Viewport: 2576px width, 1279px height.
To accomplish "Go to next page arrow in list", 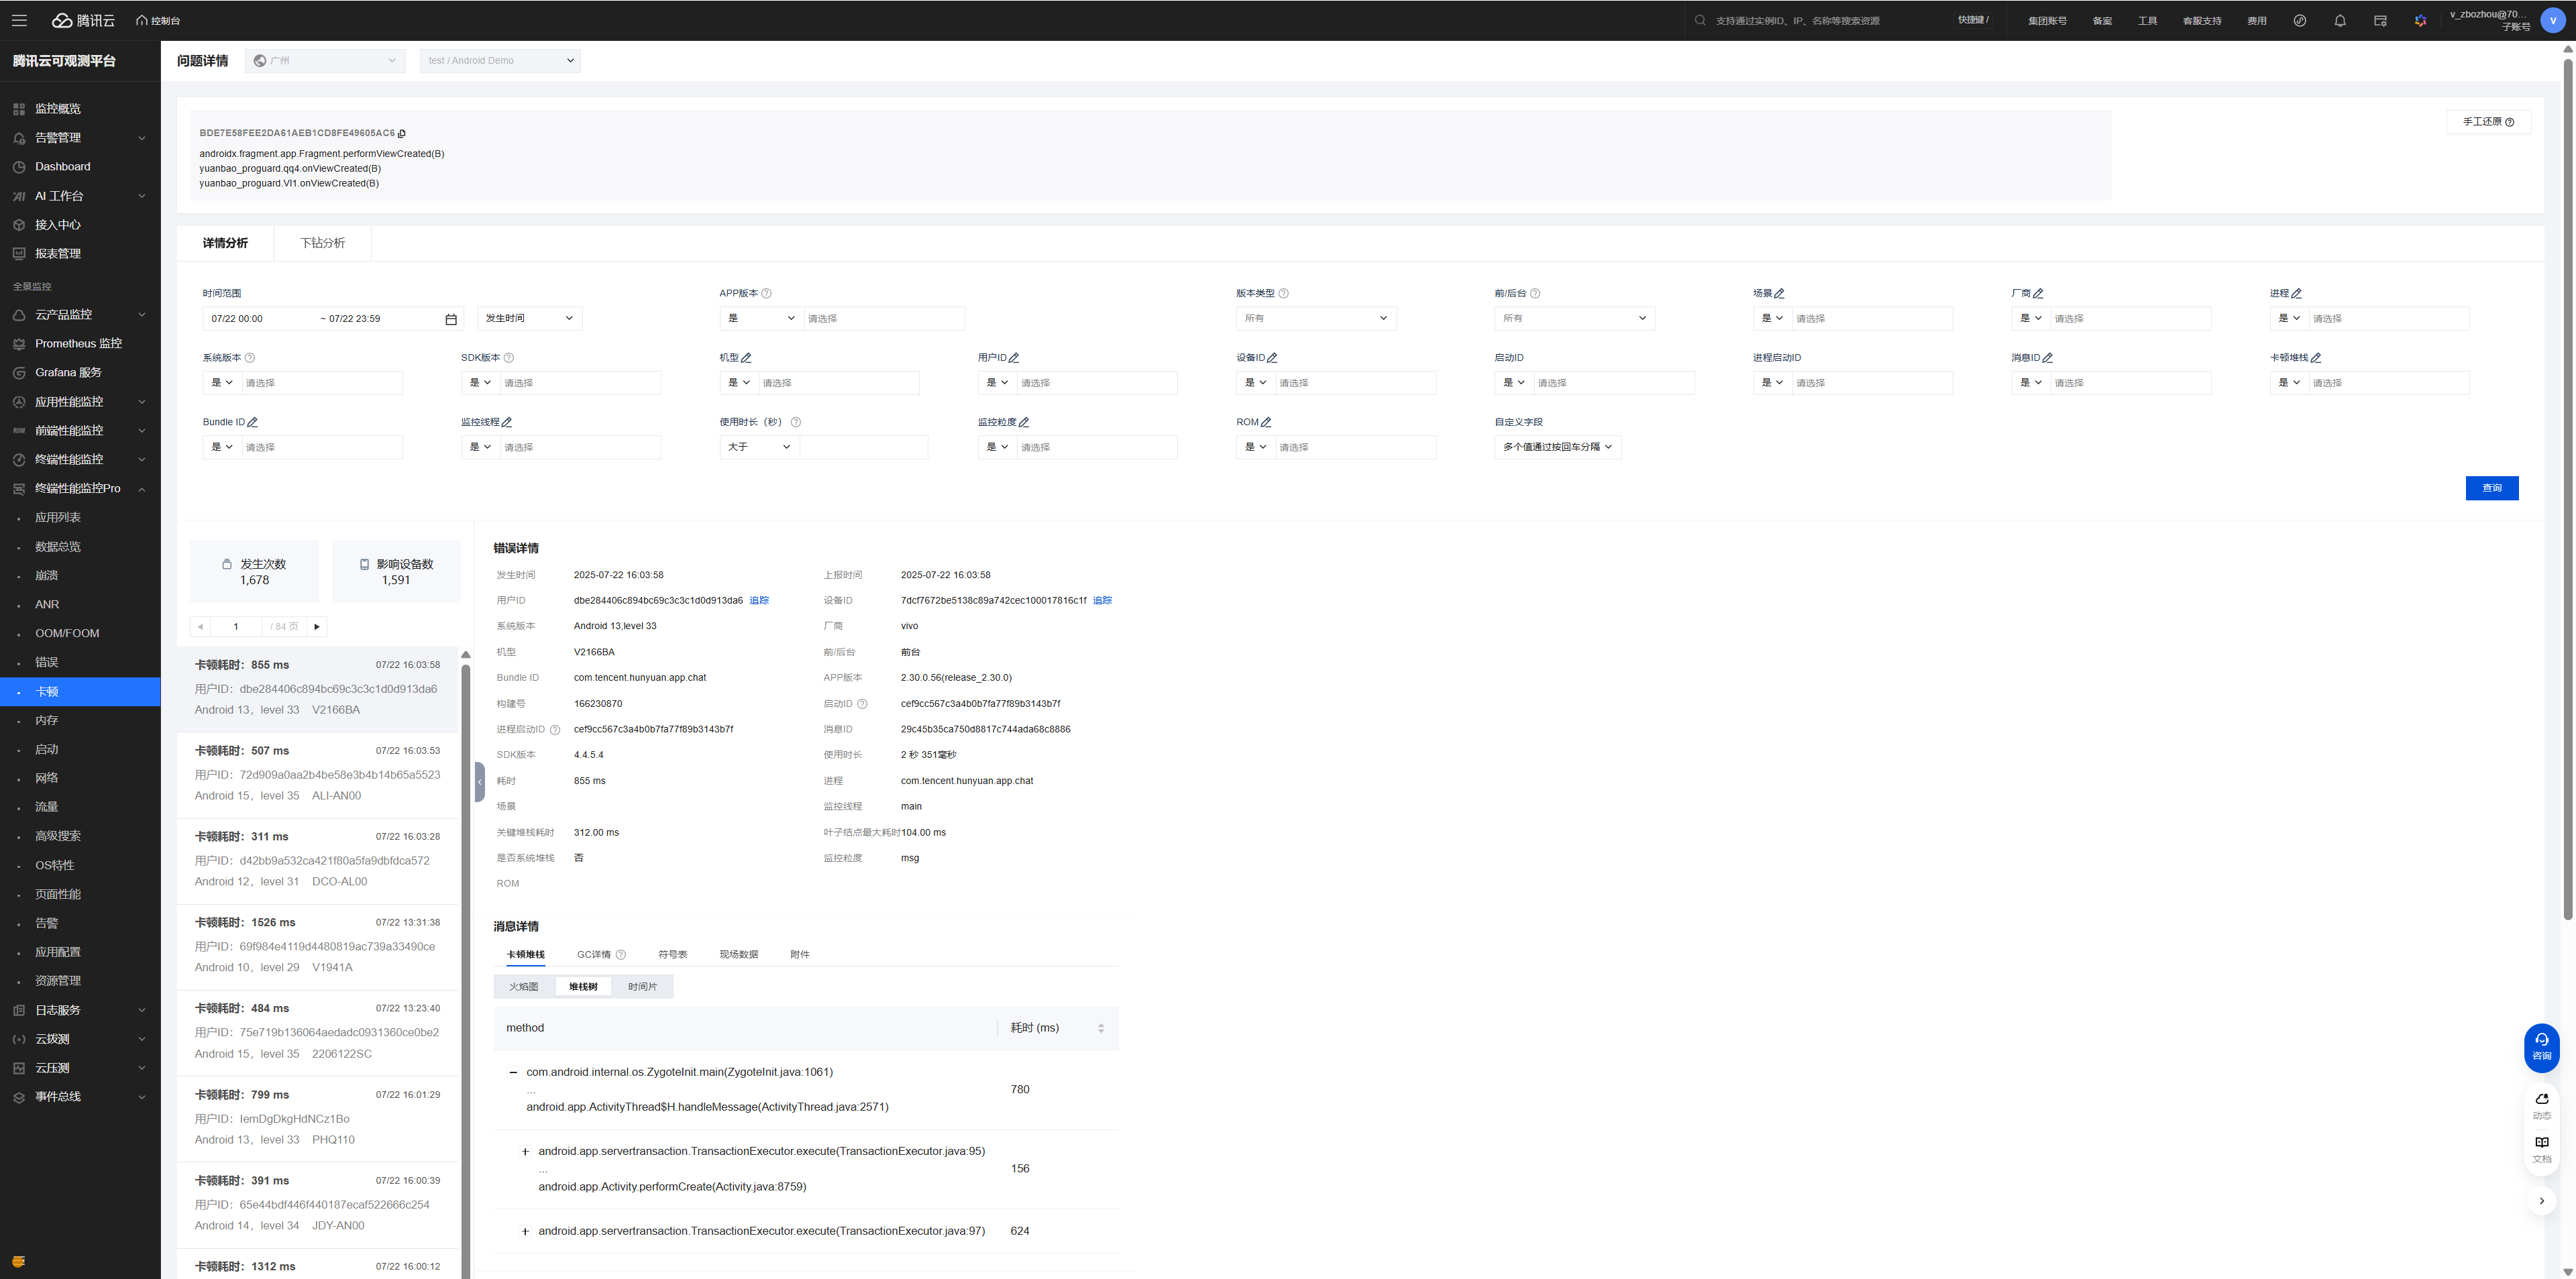I will (x=317, y=627).
